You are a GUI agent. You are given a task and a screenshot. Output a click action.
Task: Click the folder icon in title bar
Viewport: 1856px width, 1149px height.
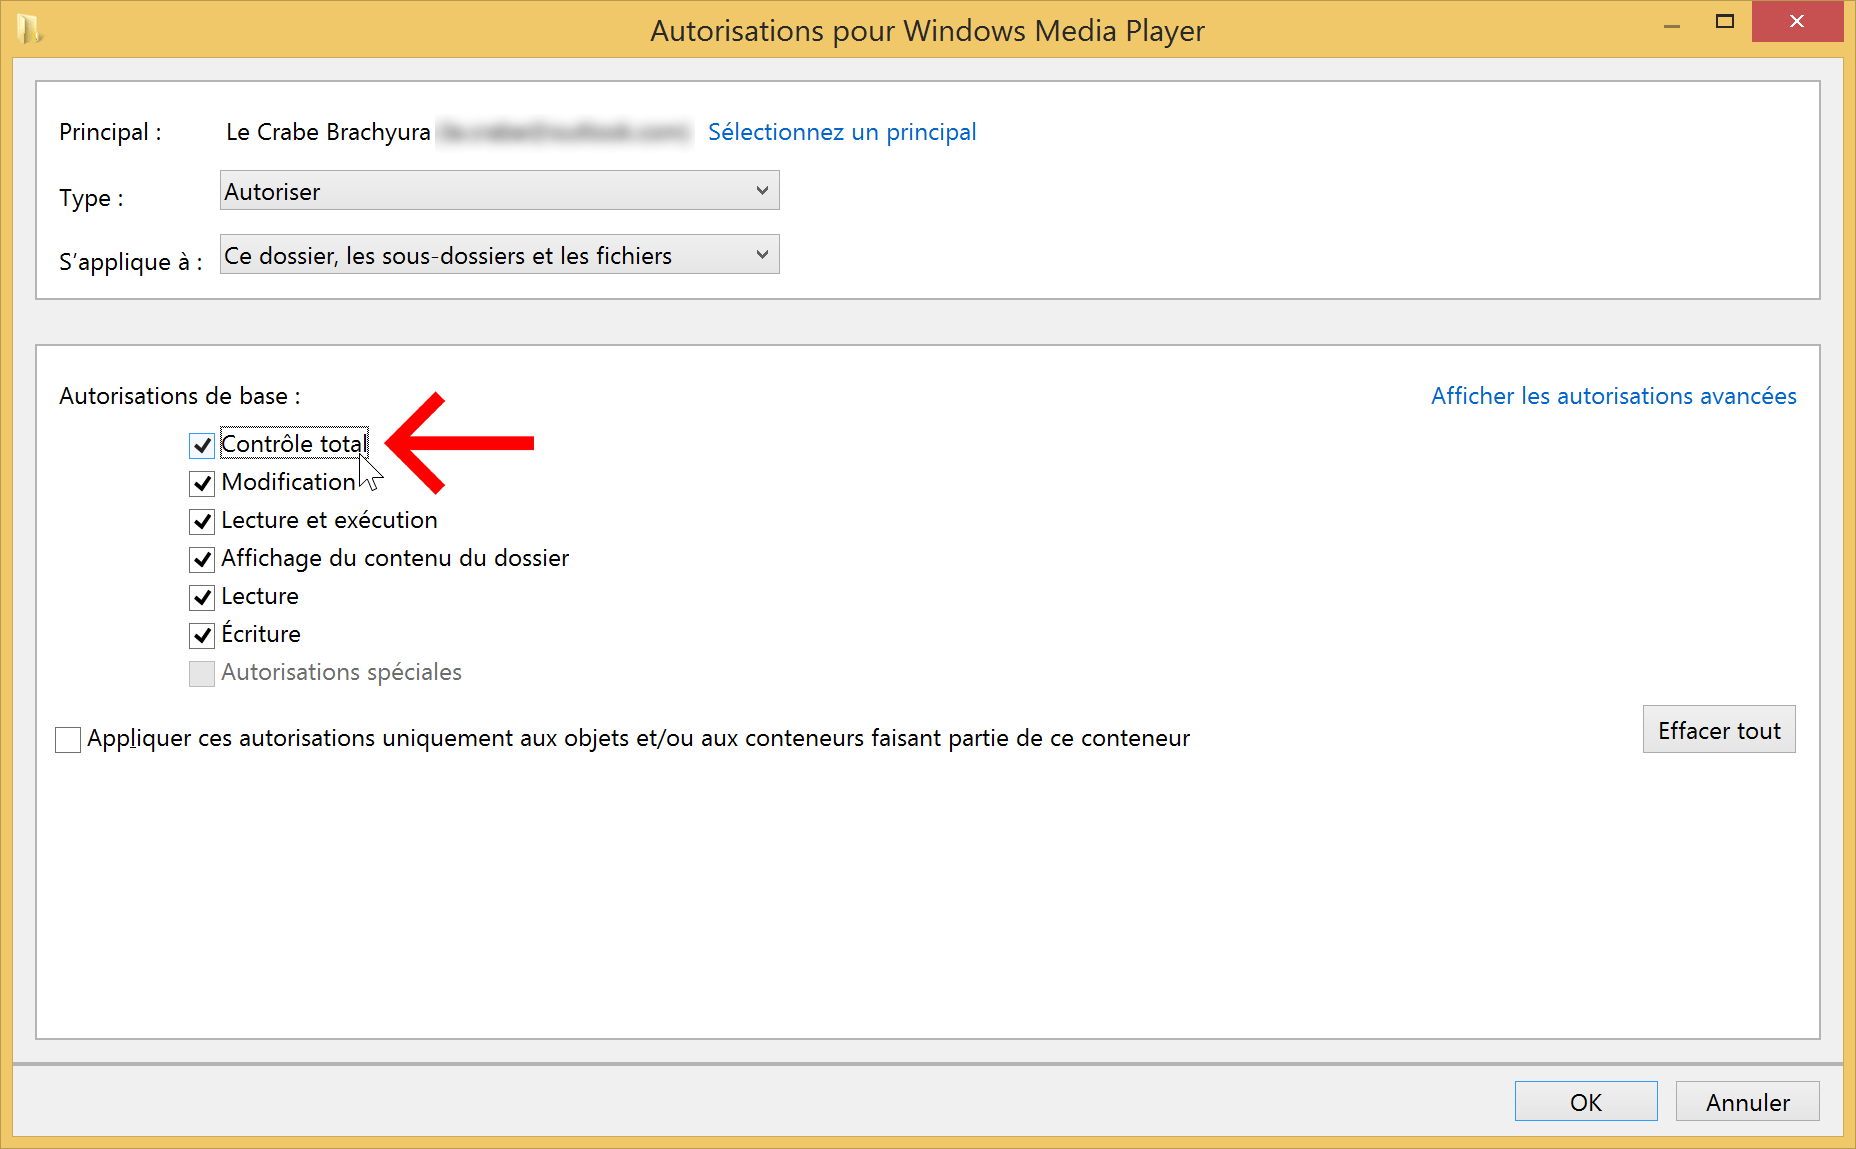pyautogui.click(x=30, y=29)
